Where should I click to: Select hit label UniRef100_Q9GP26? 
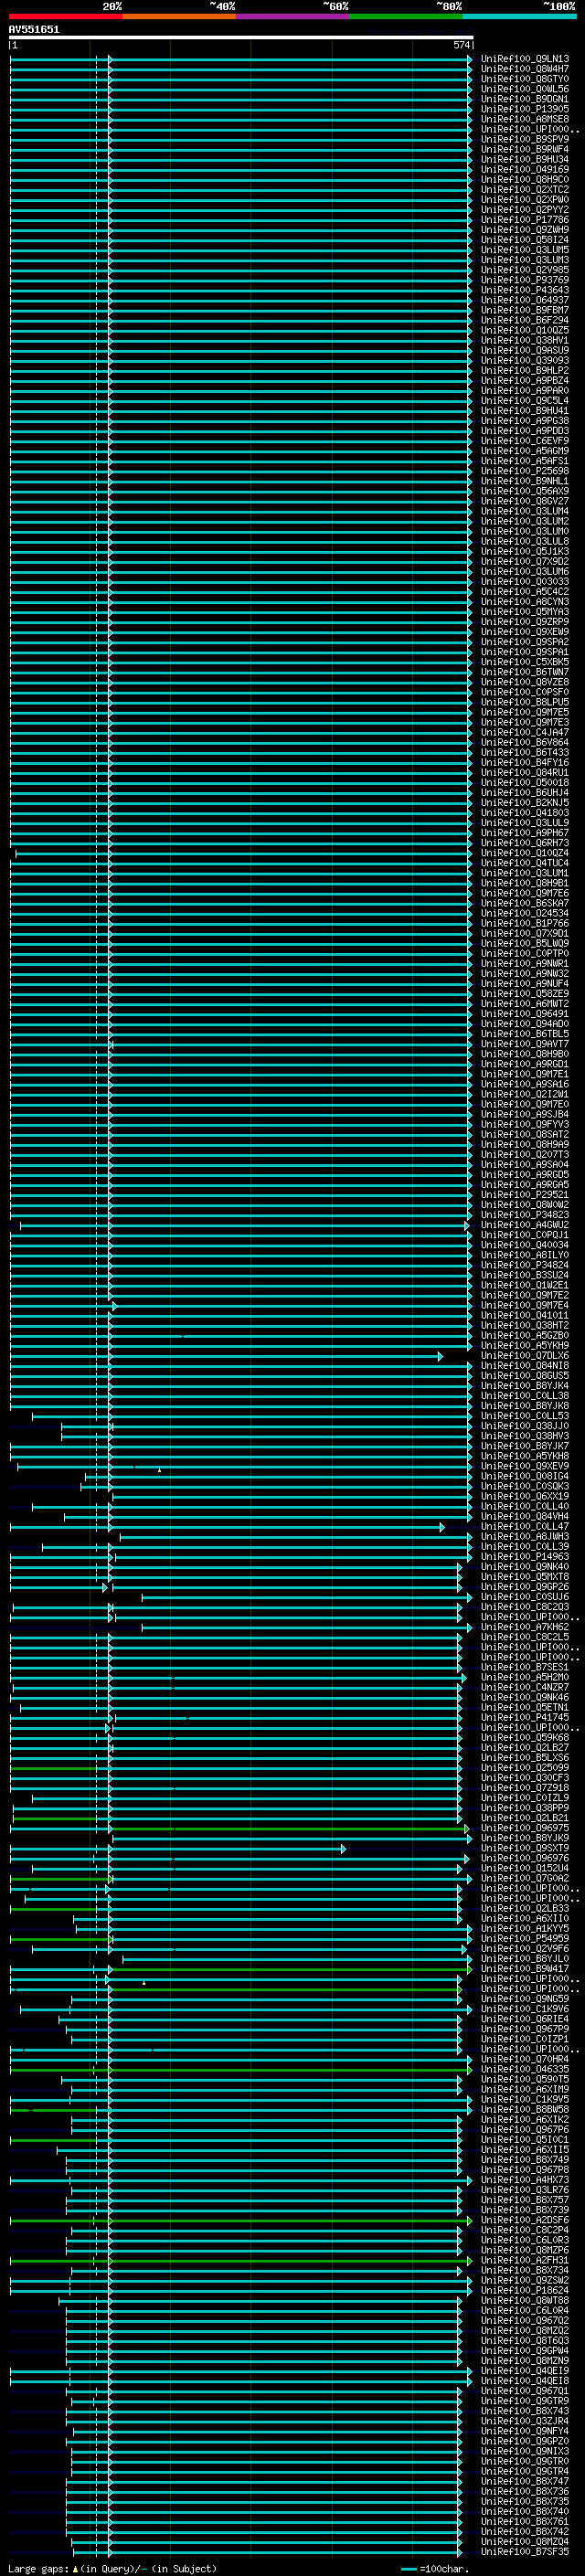tap(525, 1587)
